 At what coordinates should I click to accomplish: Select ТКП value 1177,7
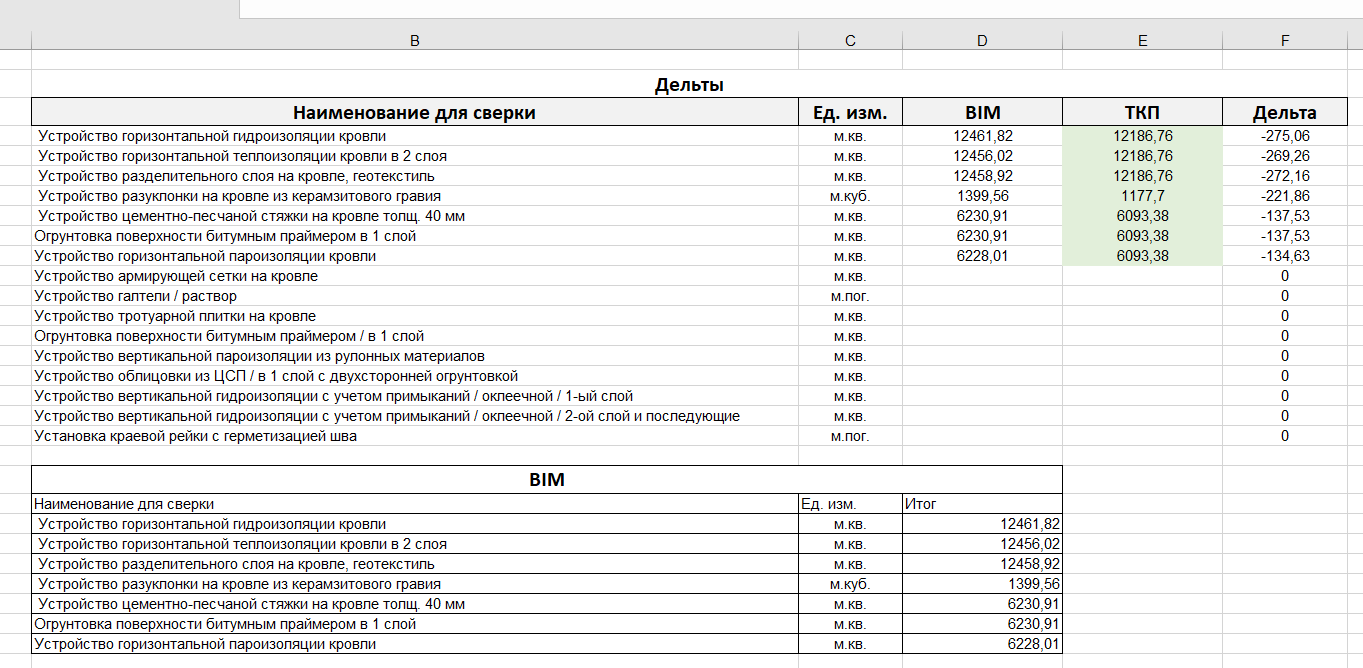[1142, 196]
